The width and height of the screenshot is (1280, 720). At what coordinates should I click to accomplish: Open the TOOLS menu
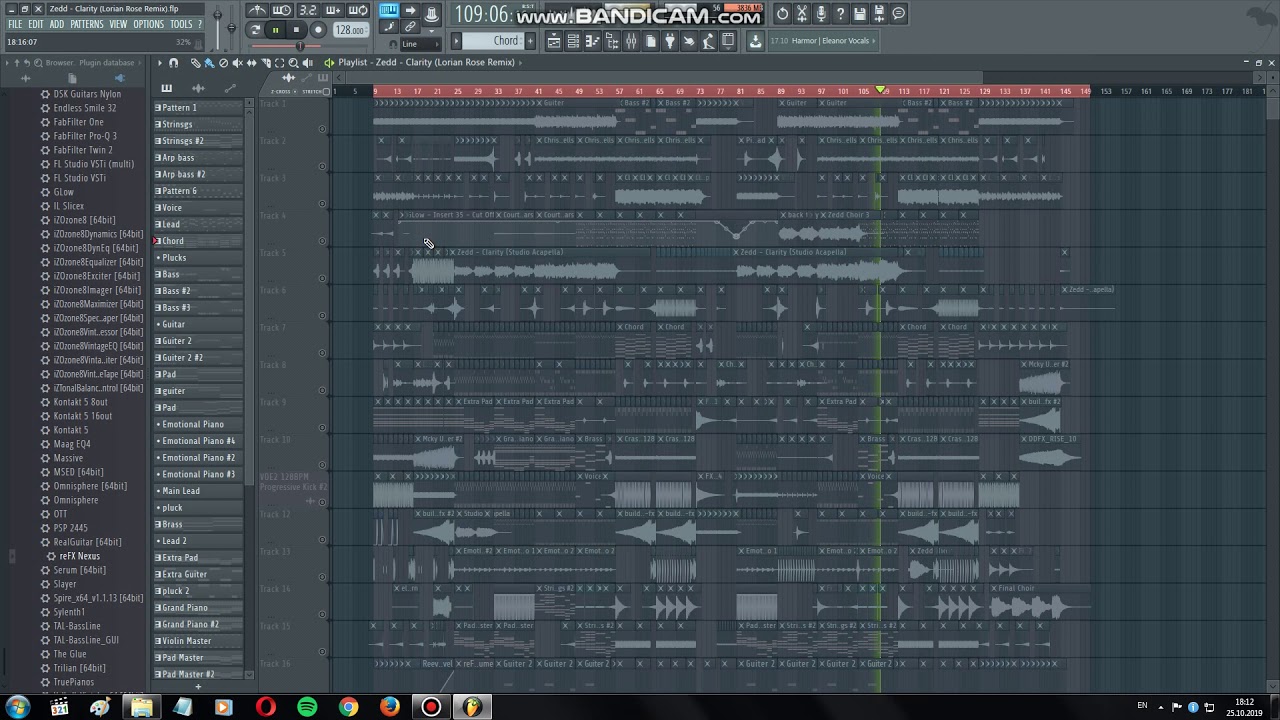pos(181,24)
